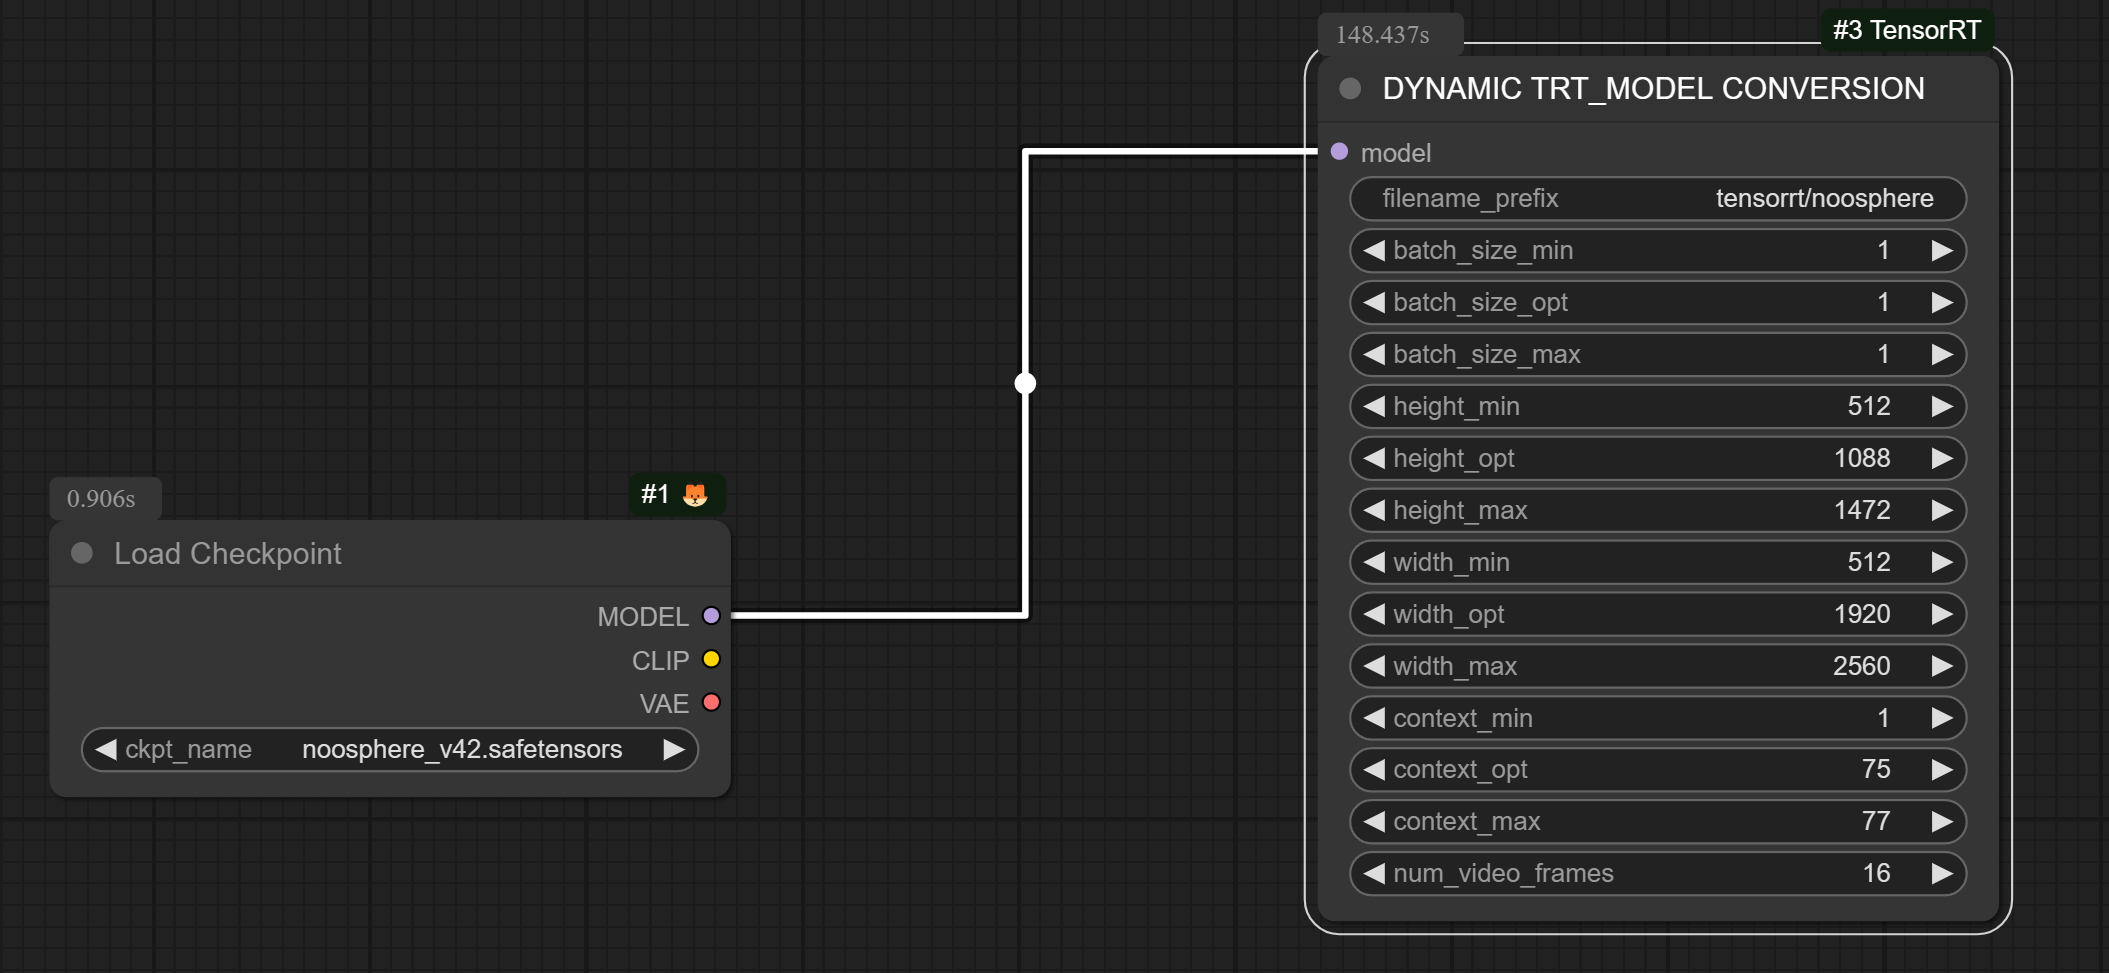Decrease height_min value

(x=1374, y=406)
